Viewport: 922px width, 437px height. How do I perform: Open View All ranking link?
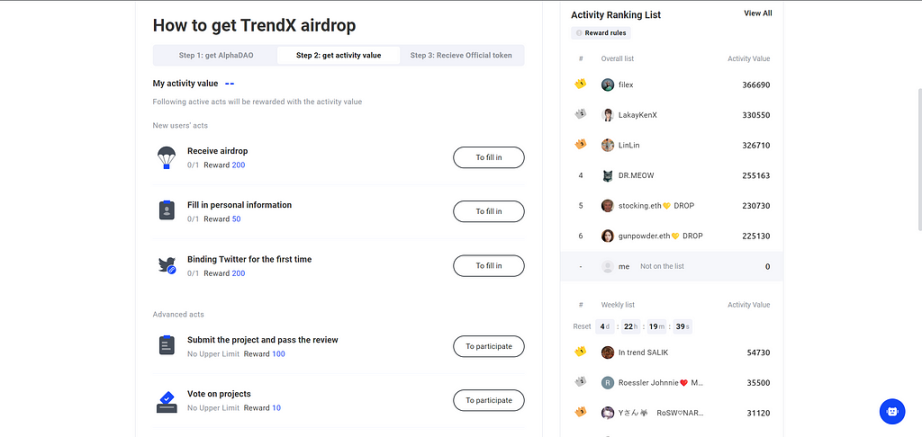pos(758,13)
